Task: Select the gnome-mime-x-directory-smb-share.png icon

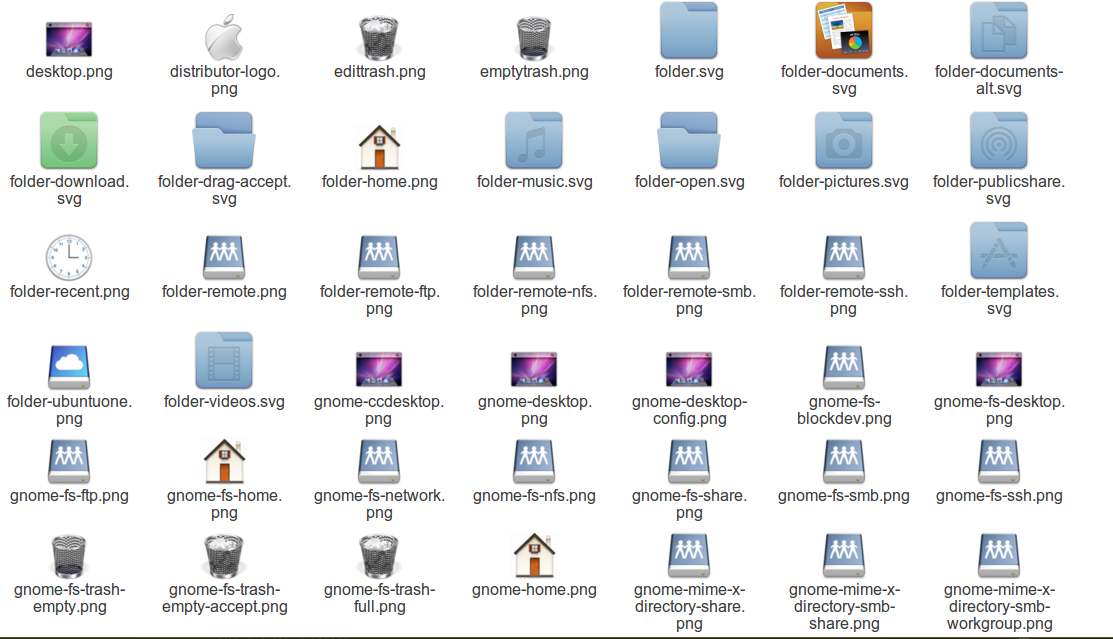Action: coord(844,555)
